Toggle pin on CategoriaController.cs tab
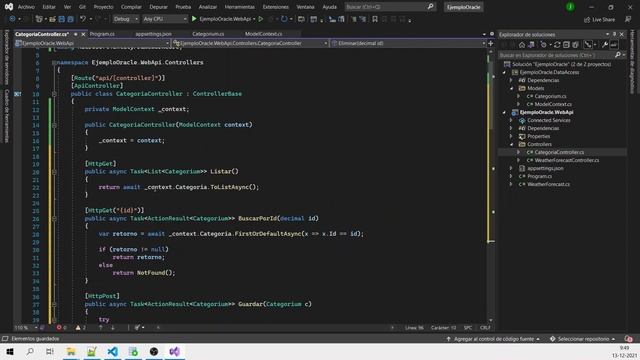640x360 pixels. coord(76,34)
